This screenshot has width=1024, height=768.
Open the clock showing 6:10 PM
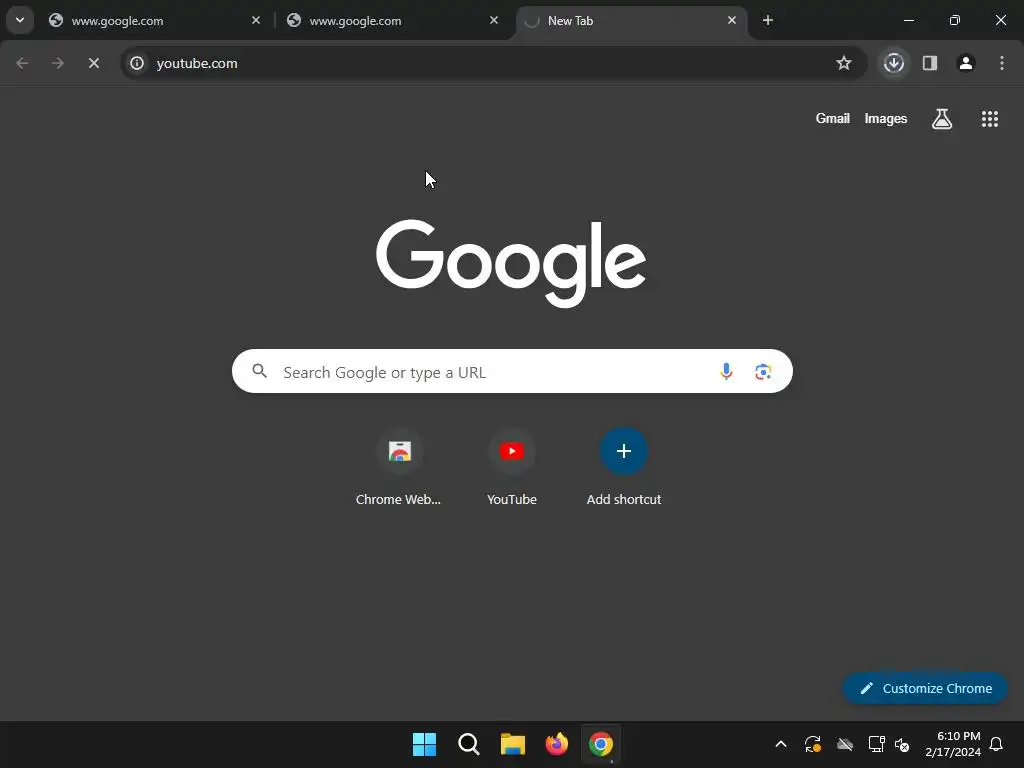tap(953, 744)
